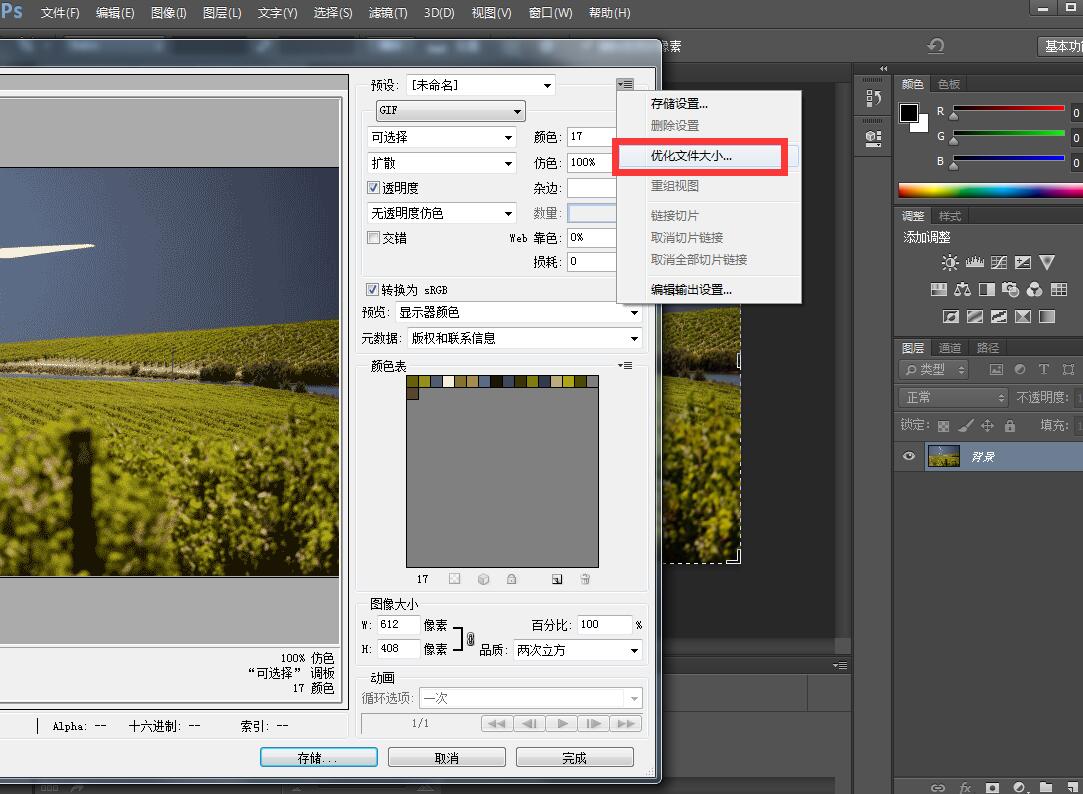Select the Photo Filter adjustment icon
The height and width of the screenshot is (794, 1083).
pos(1010,289)
